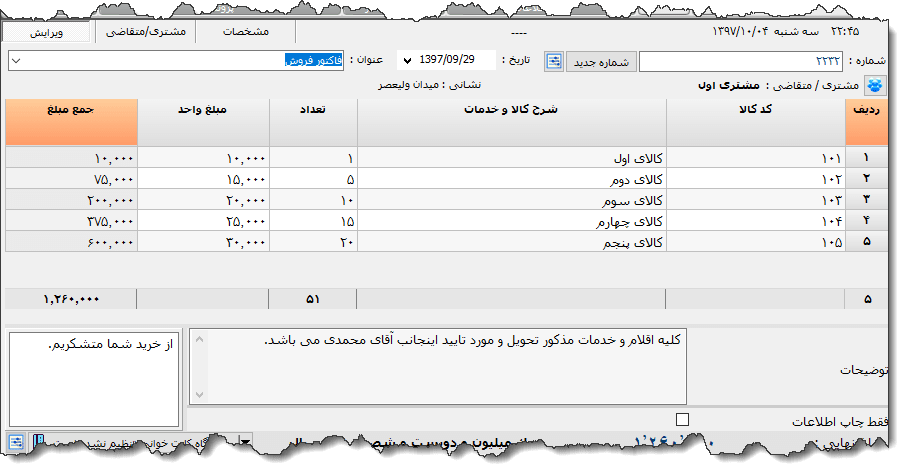Click the از خرید شما متشکریم note box

pyautogui.click(x=94, y=378)
